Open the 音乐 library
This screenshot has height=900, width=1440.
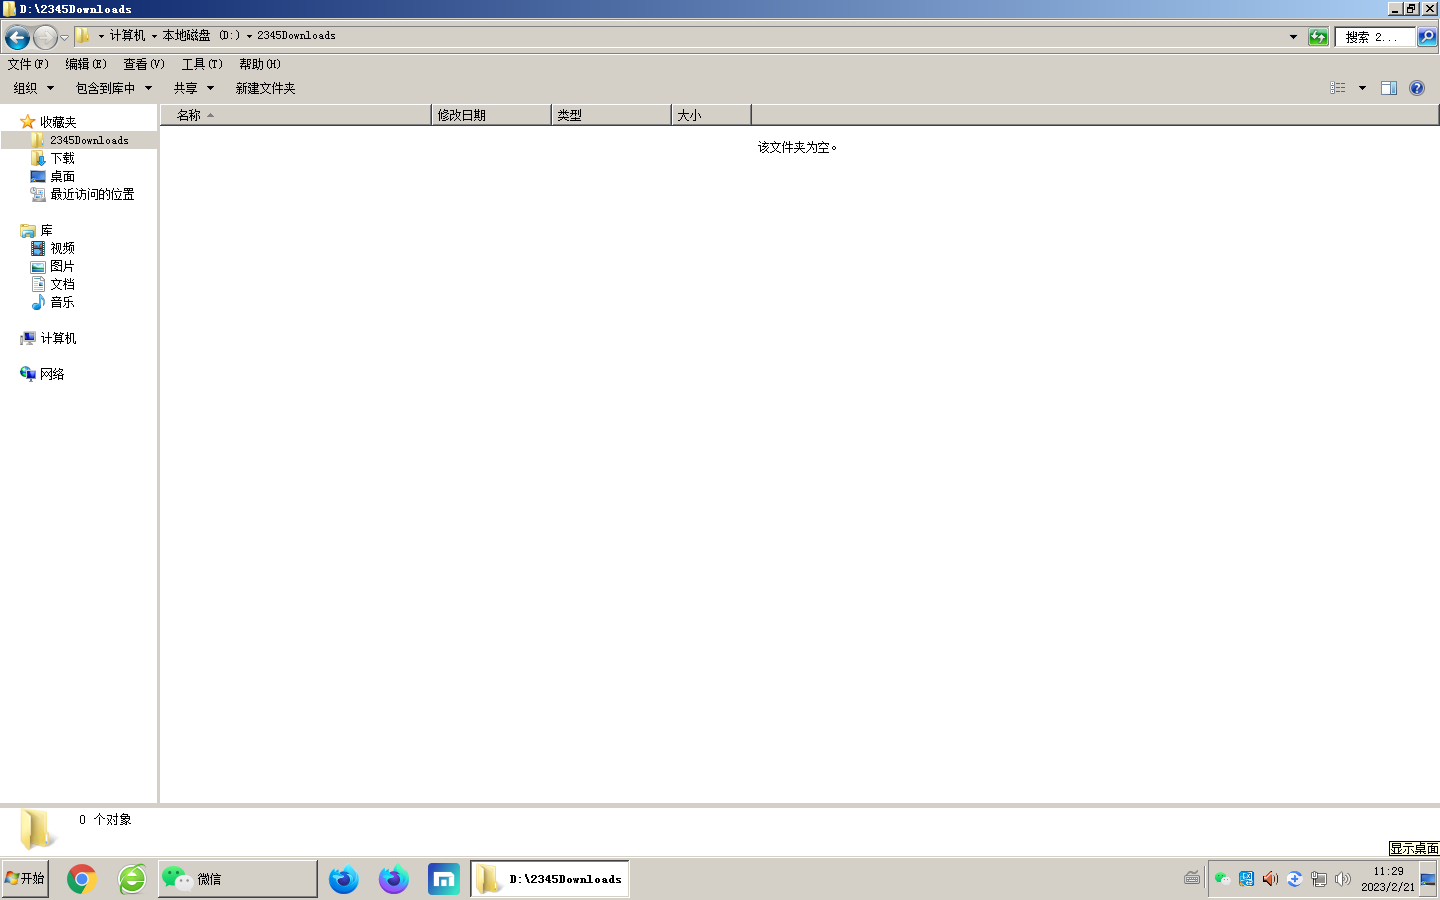[x=62, y=302]
